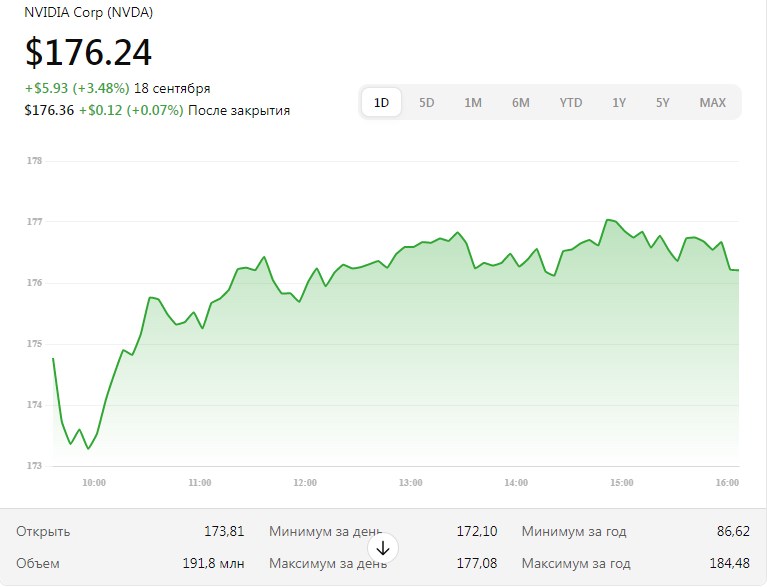The image size is (767, 587).
Task: Switch chart to the 1M range
Action: 473,103
